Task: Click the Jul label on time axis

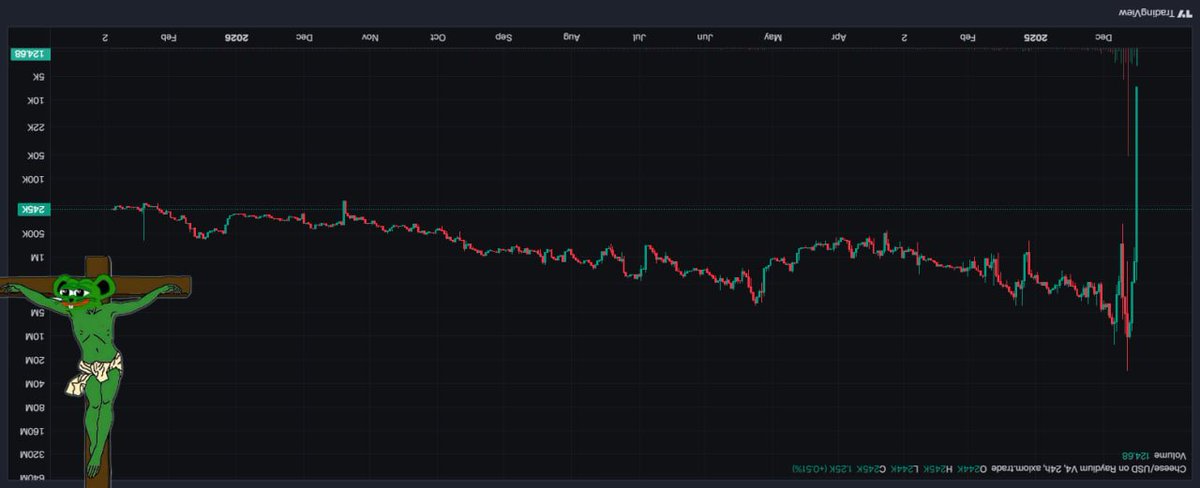Action: click(x=639, y=37)
